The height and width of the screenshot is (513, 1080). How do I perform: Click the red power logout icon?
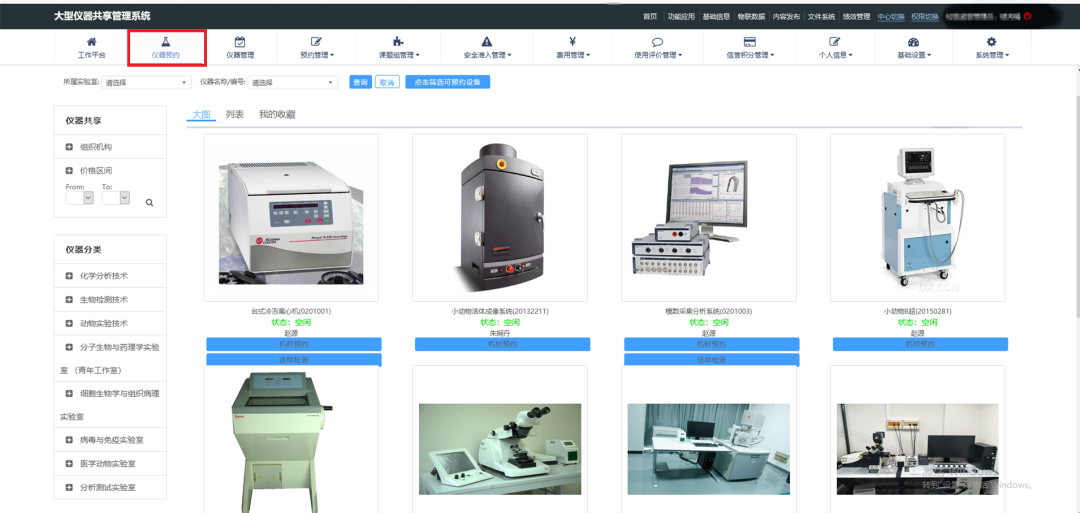1027,16
